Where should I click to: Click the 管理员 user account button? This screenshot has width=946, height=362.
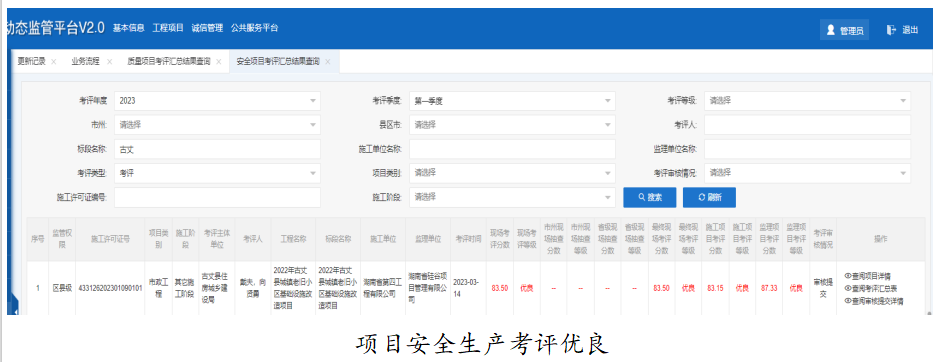[x=844, y=30]
